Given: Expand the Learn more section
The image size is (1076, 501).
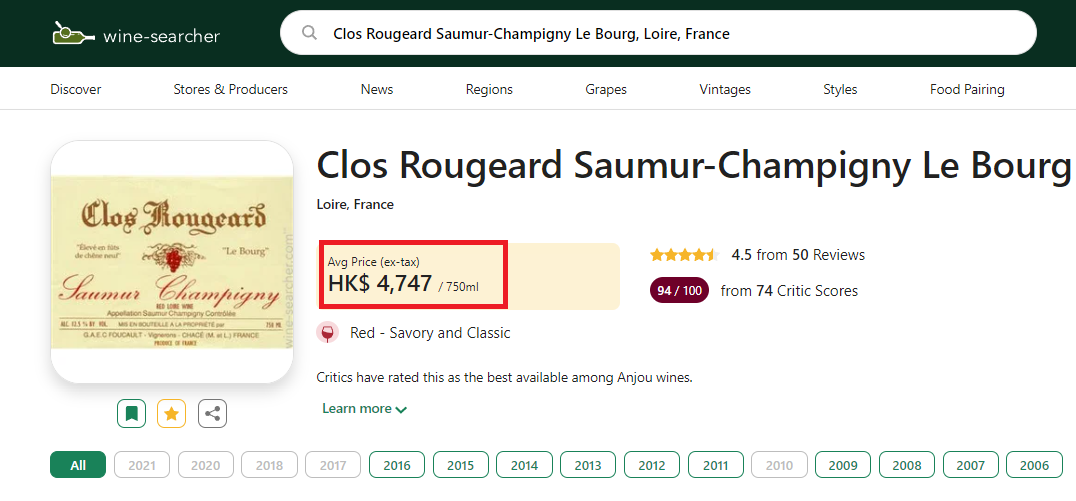Looking at the screenshot, I should tap(364, 409).
